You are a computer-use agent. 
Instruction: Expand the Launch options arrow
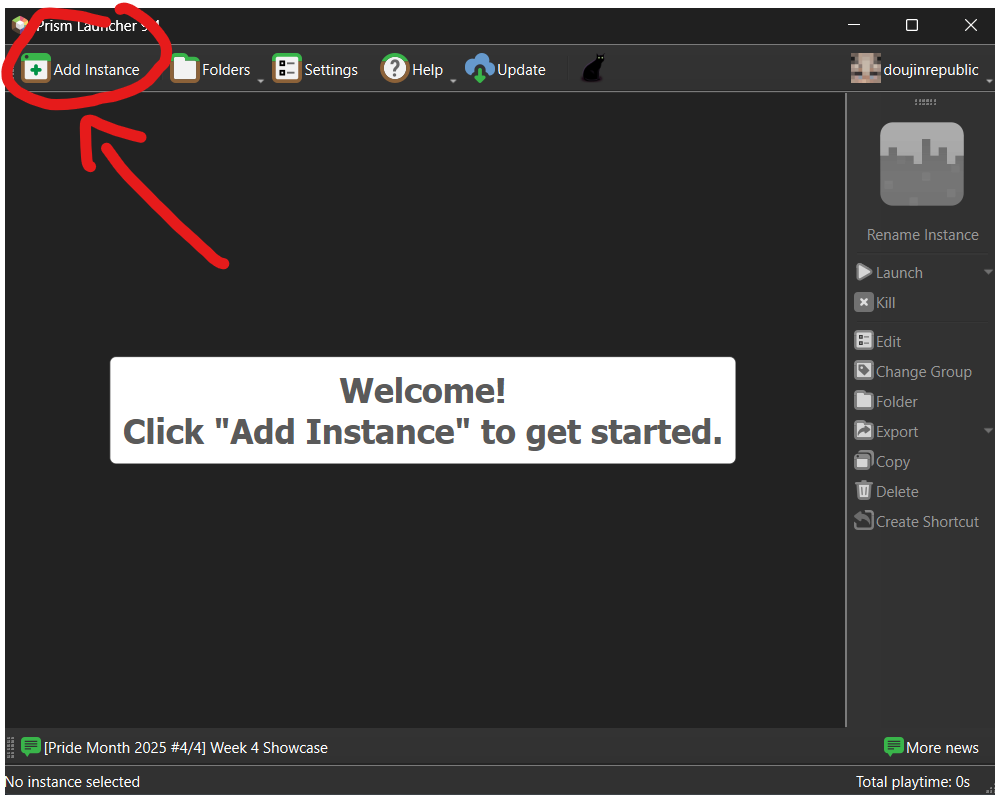click(987, 272)
